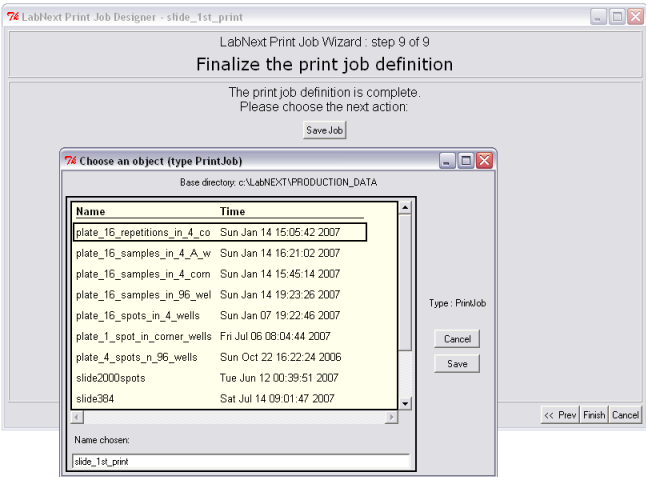Screen dimensions: 646x477
Task: Edit the Name chosen input field
Action: [x=241, y=461]
